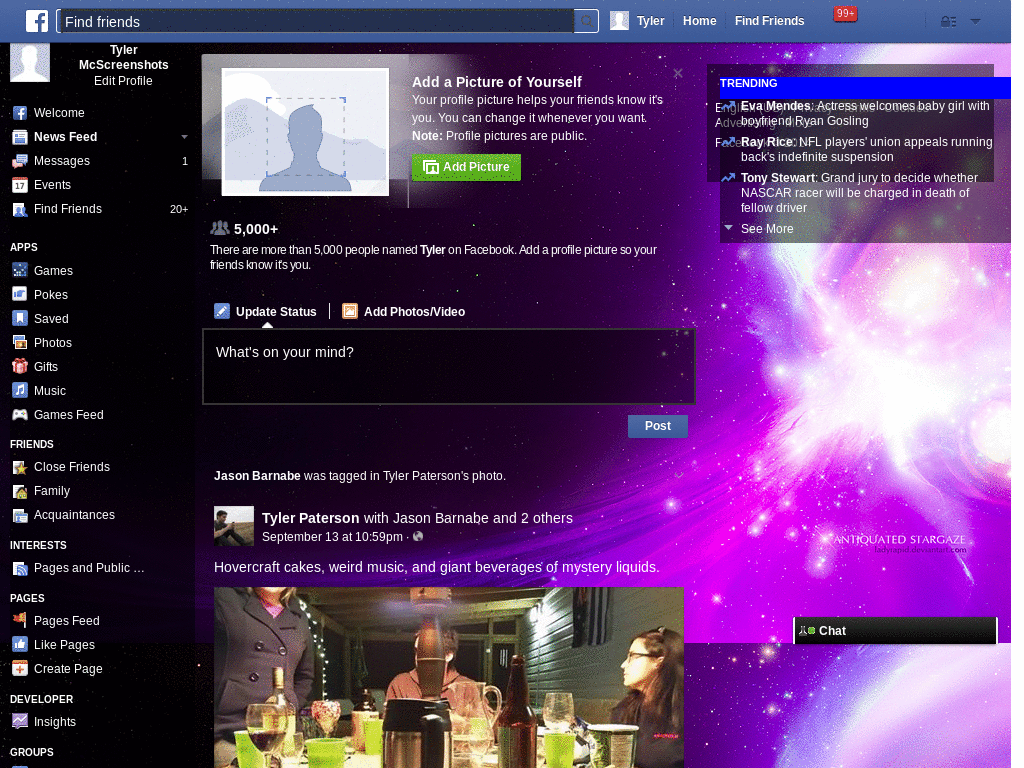Click the Like Pages thumbs-up icon
This screenshot has width=1024, height=768.
click(x=20, y=645)
